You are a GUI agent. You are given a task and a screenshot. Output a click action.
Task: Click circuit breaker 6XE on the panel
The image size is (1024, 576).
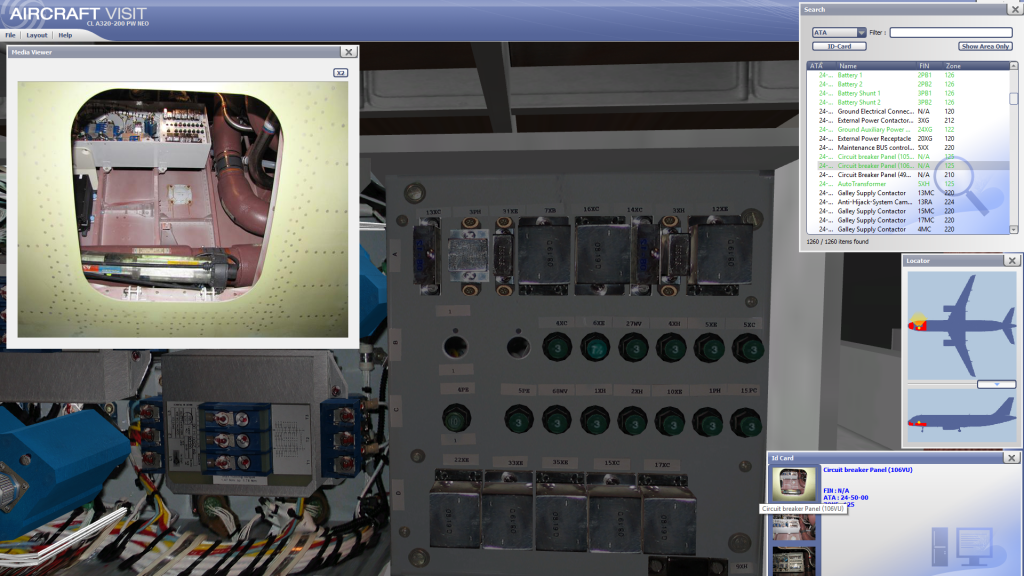[596, 347]
